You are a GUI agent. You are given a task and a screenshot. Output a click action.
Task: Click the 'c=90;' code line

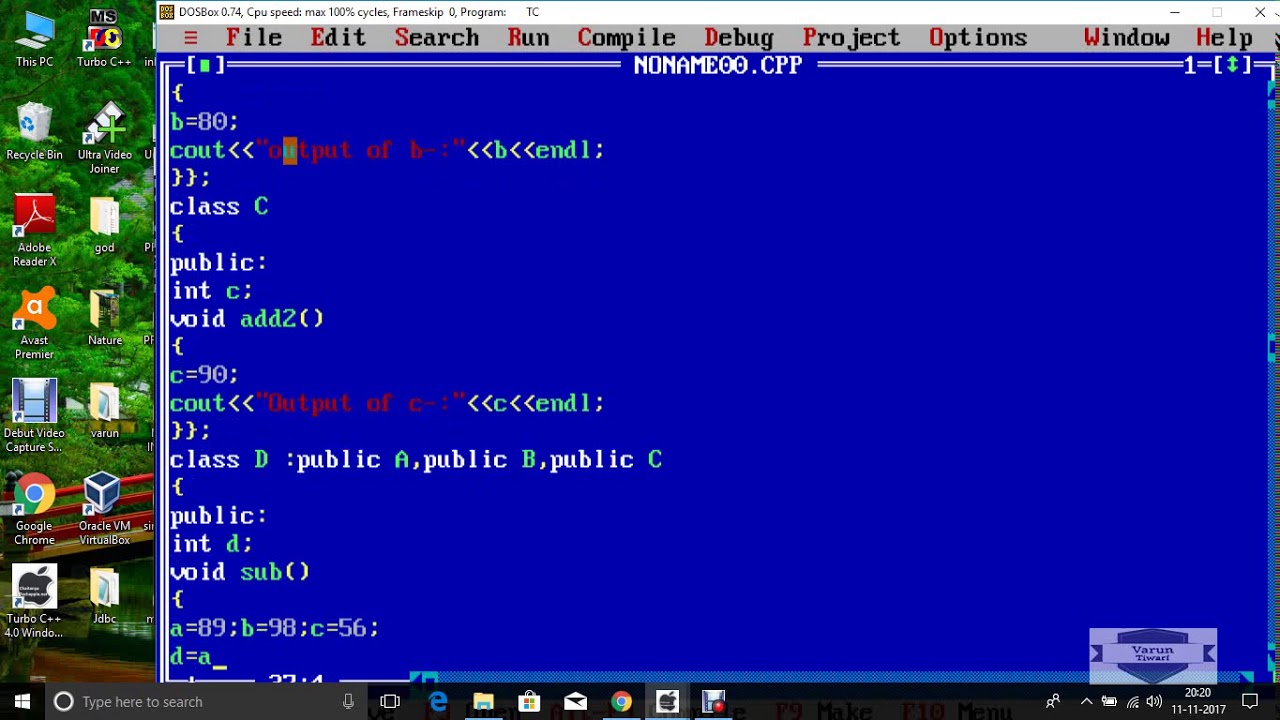204,375
